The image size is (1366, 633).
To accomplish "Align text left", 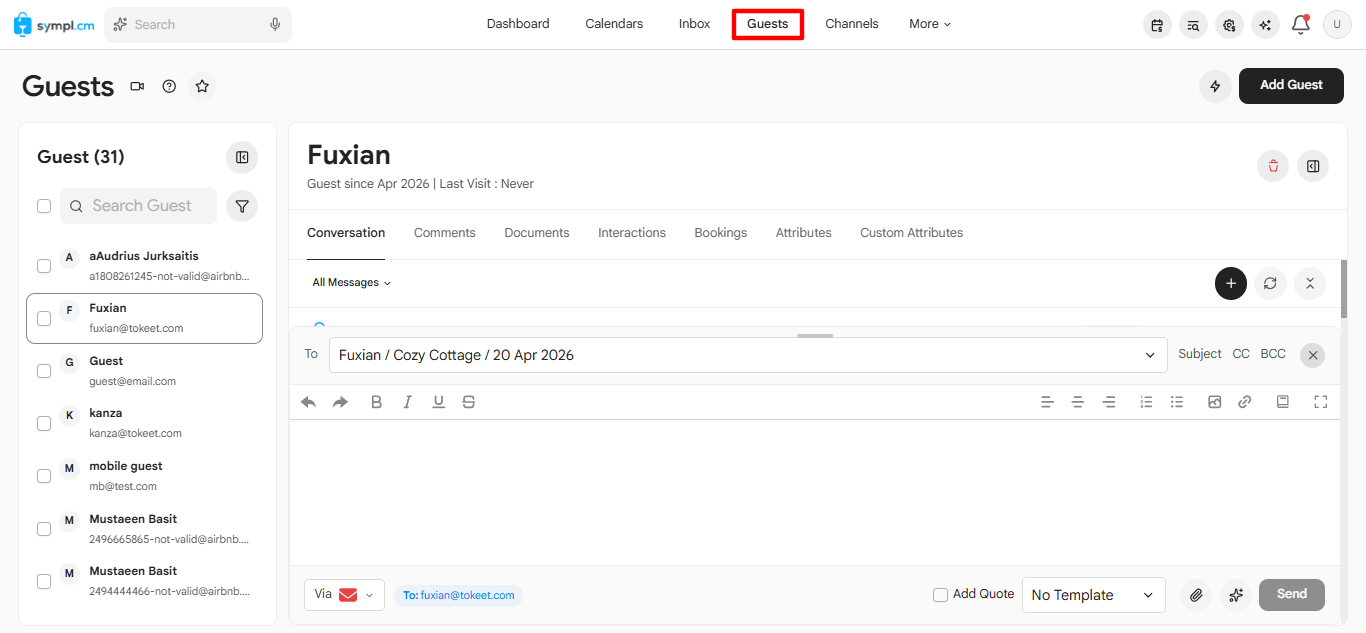I will click(1047, 402).
